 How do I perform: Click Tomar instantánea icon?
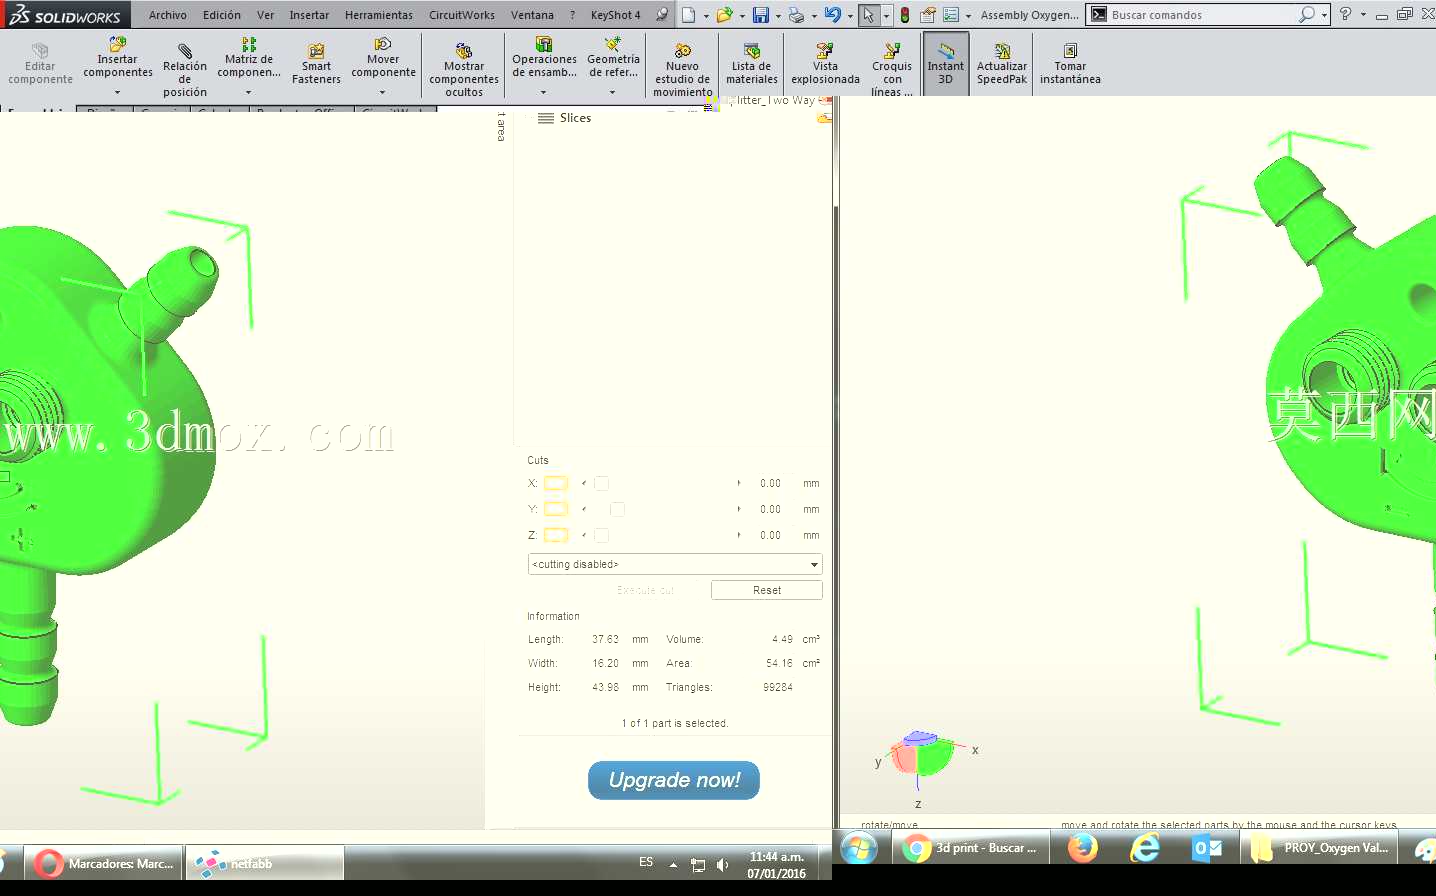1070,51
